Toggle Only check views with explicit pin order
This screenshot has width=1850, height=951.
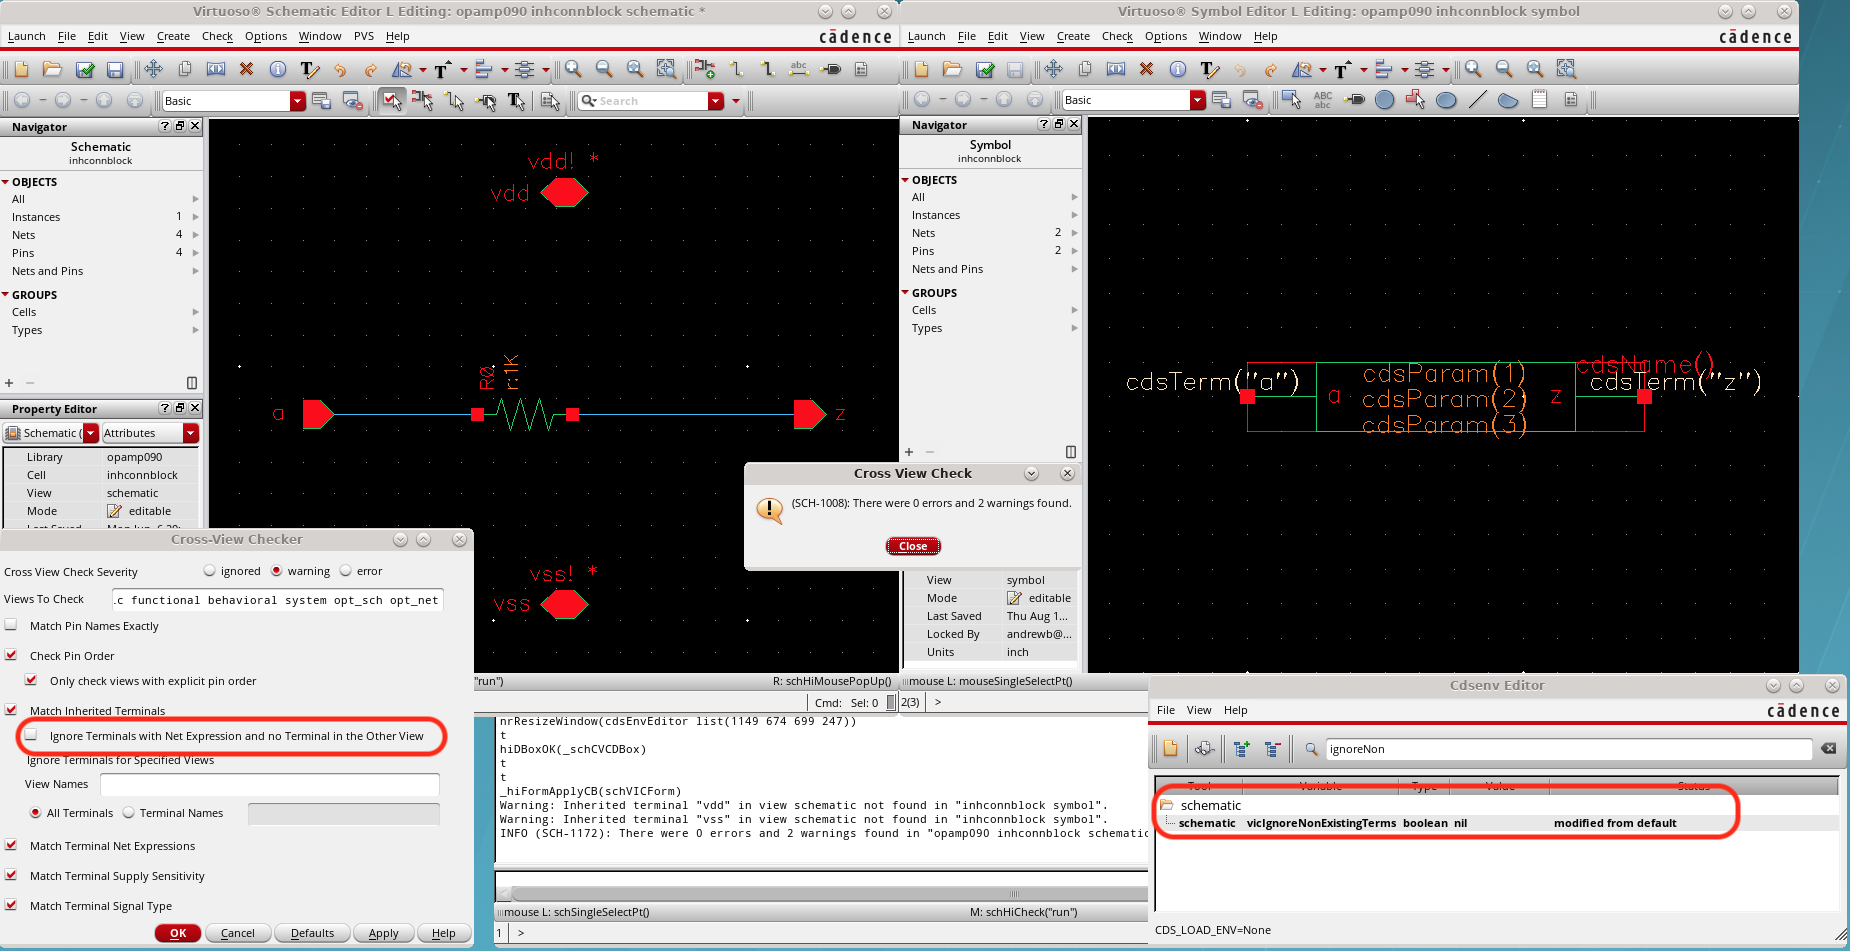31,680
